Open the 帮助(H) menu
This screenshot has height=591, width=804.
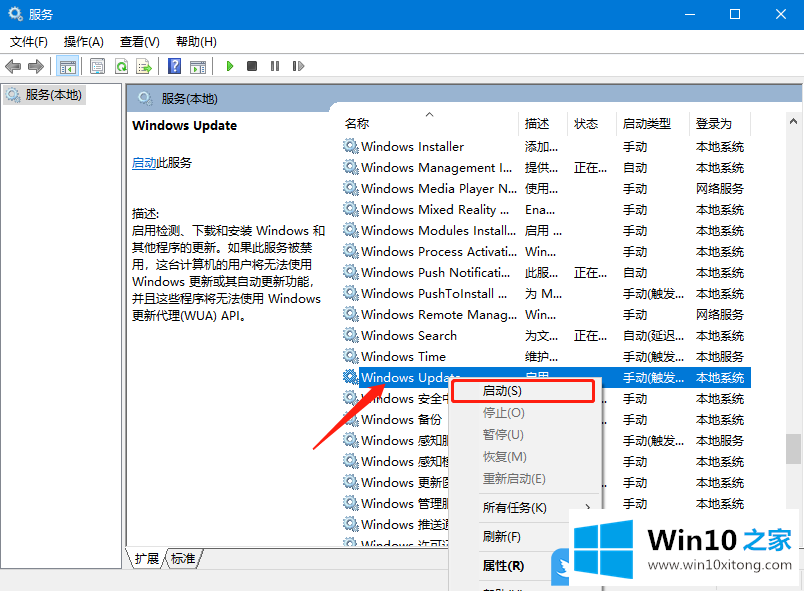(x=196, y=42)
